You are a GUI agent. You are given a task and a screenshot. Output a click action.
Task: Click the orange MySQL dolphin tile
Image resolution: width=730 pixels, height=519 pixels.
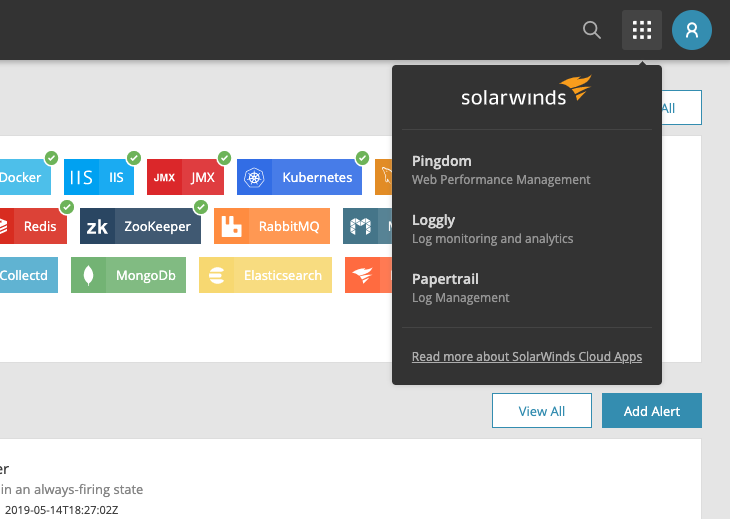(x=384, y=177)
